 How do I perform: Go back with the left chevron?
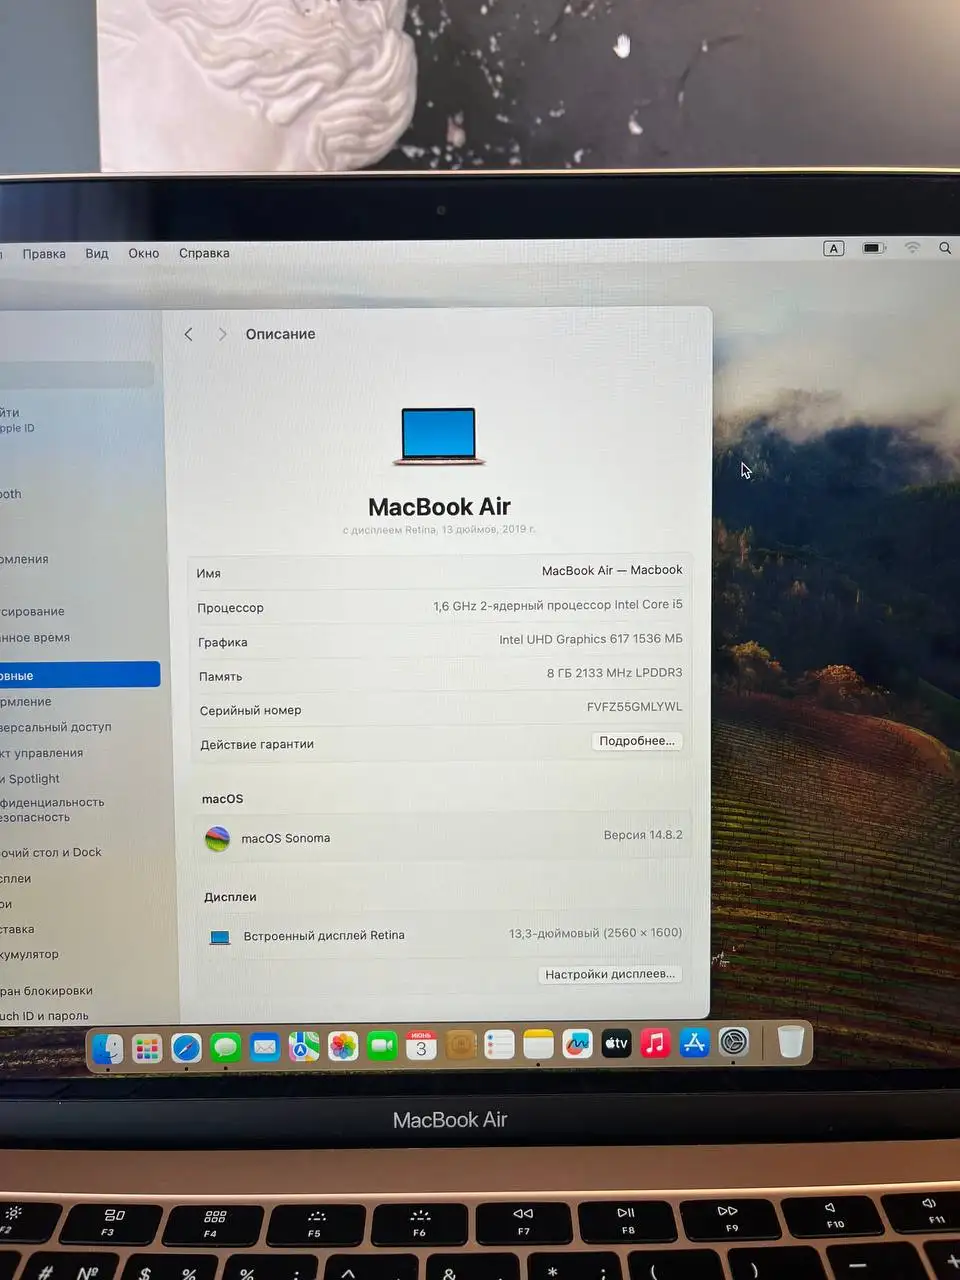(189, 334)
